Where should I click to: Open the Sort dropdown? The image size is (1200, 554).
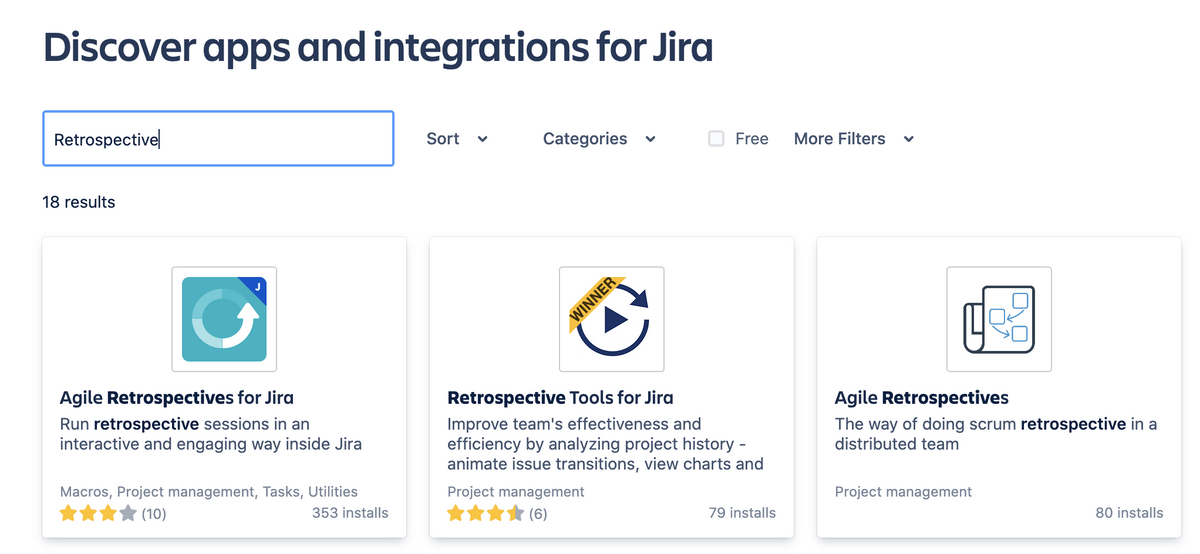click(443, 139)
